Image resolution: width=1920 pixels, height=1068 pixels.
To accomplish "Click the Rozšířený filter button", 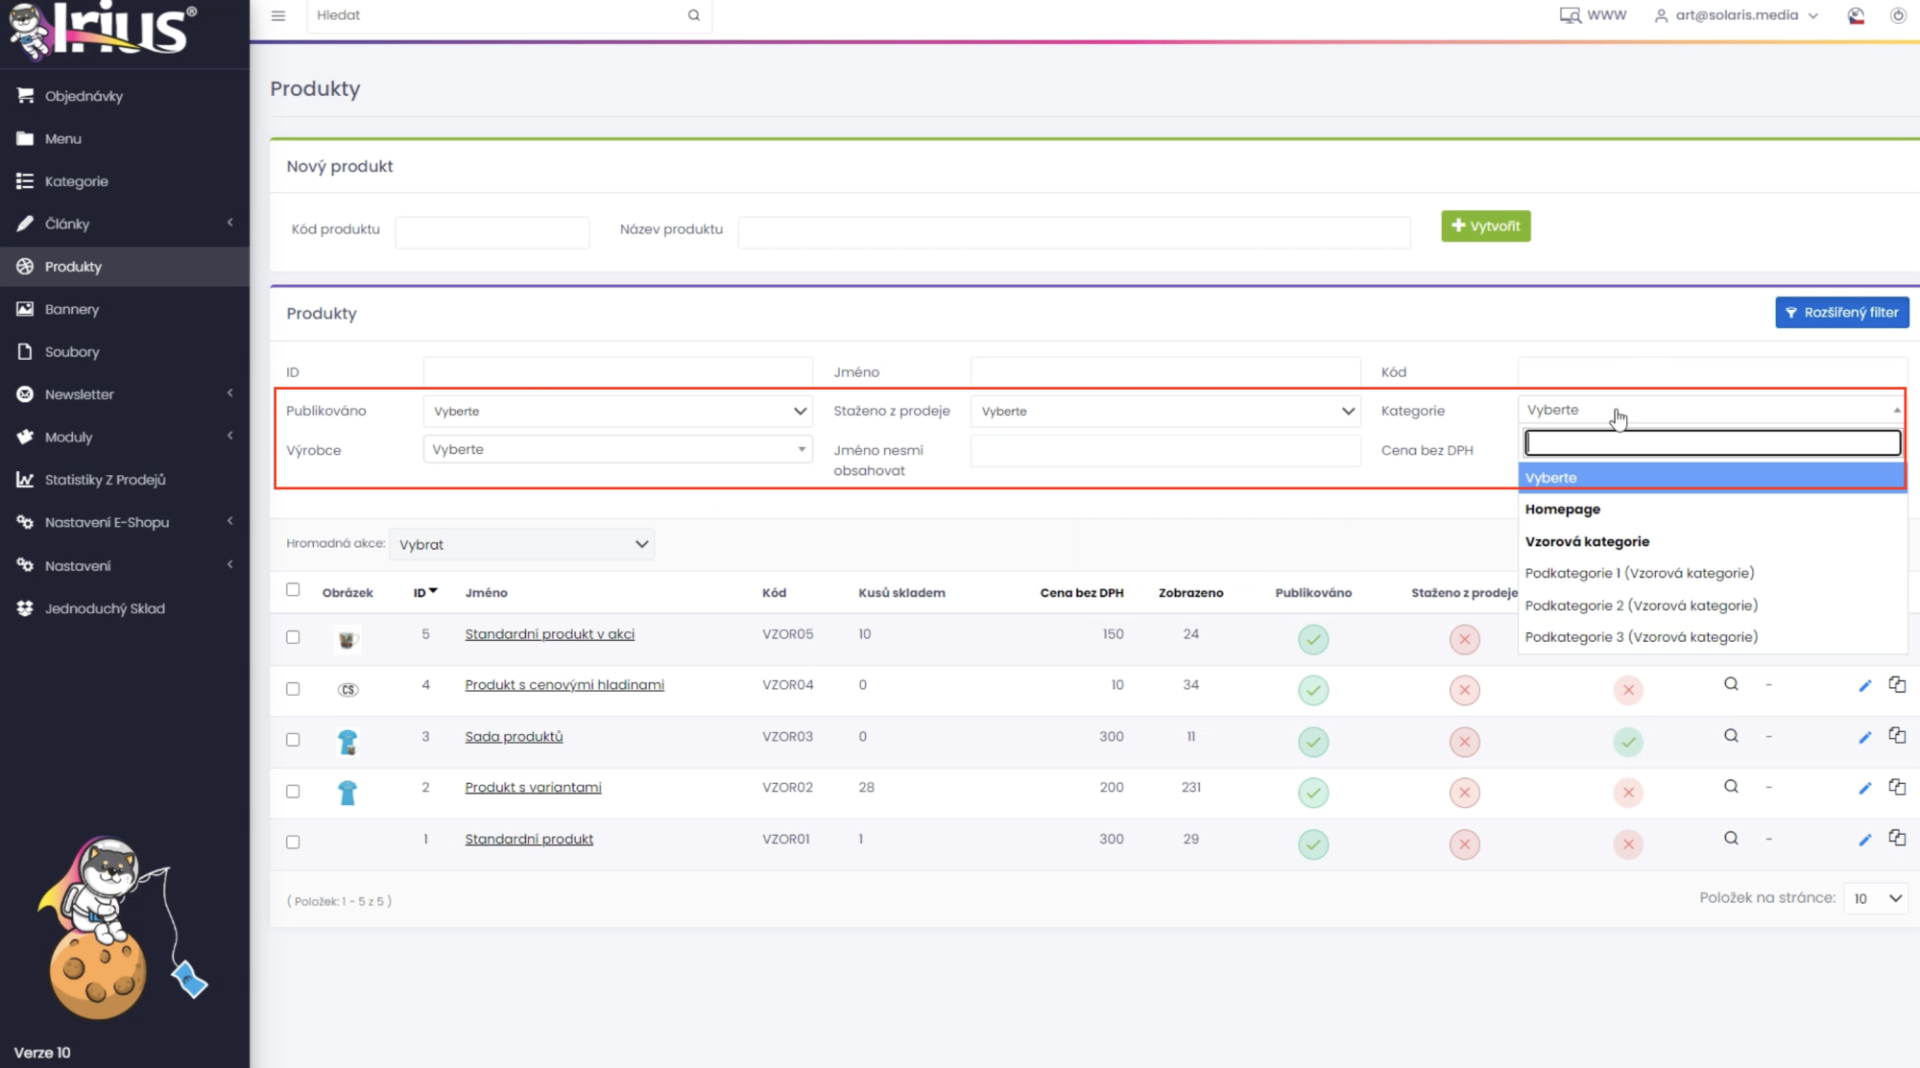I will click(1842, 312).
